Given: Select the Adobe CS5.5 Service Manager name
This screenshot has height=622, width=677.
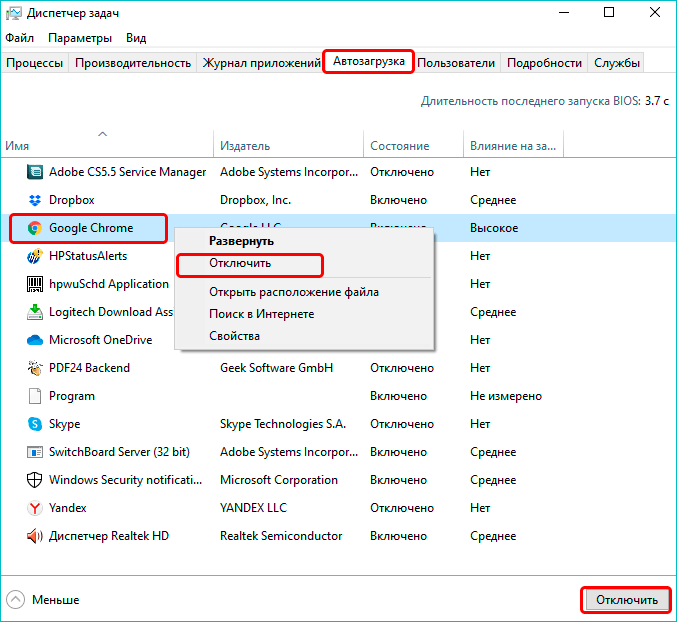Looking at the screenshot, I should [127, 172].
